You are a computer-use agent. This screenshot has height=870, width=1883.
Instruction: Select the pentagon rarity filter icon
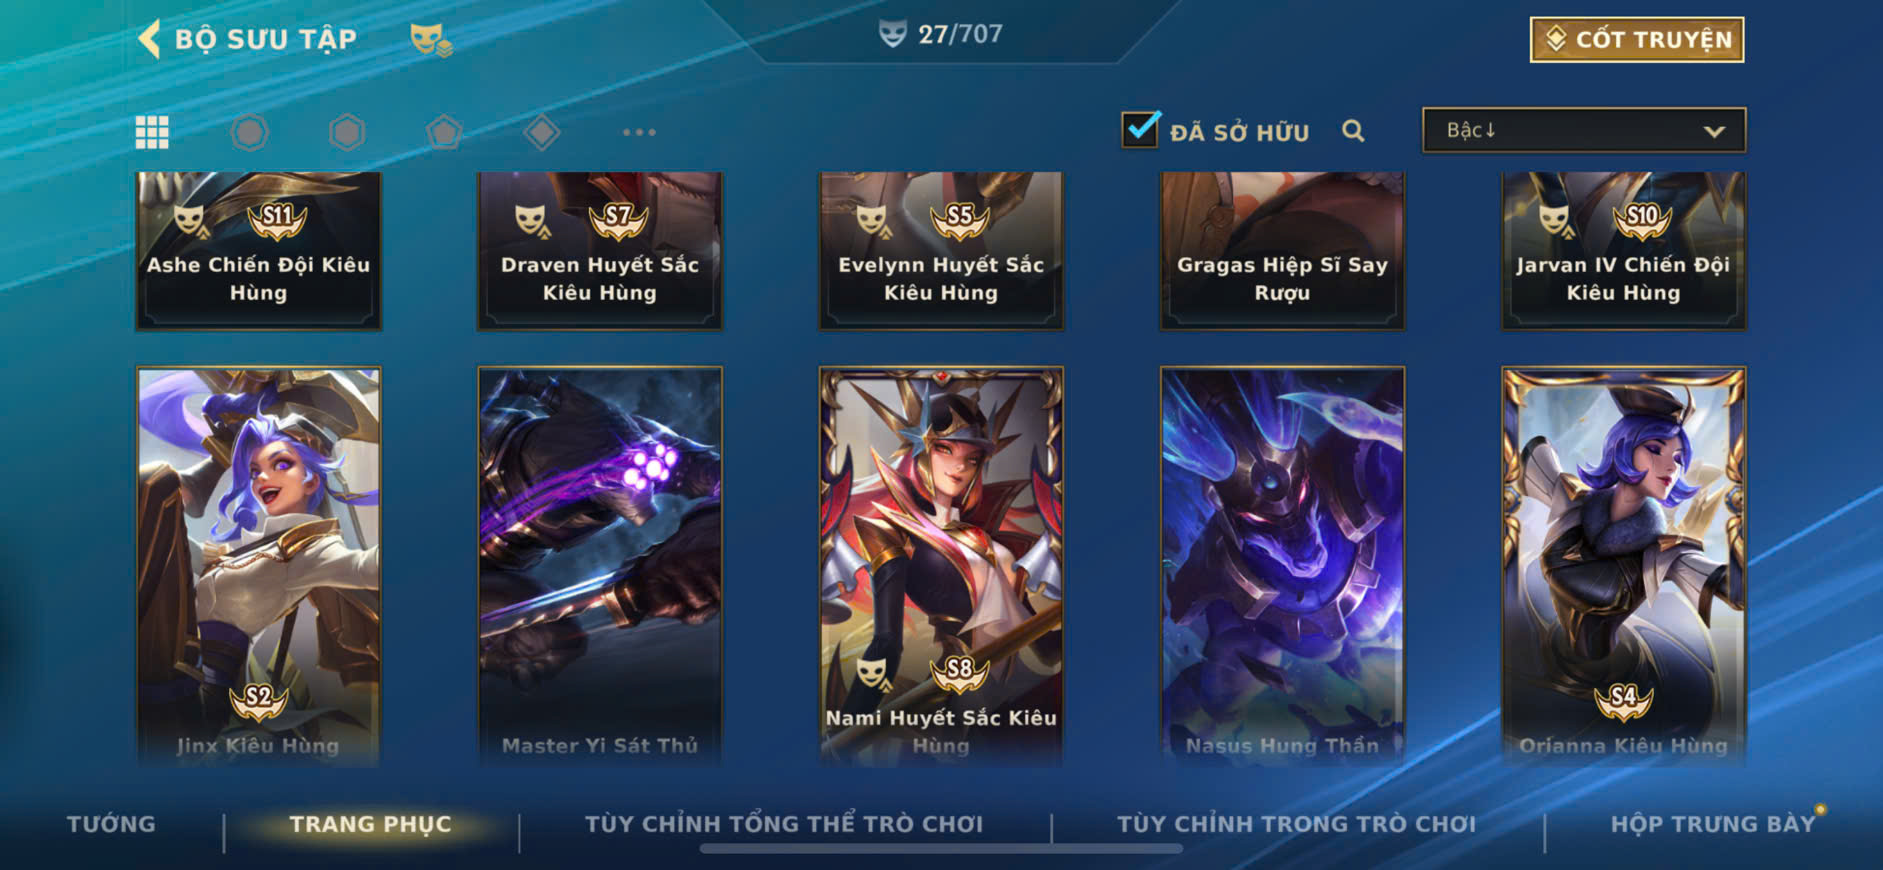pos(444,132)
